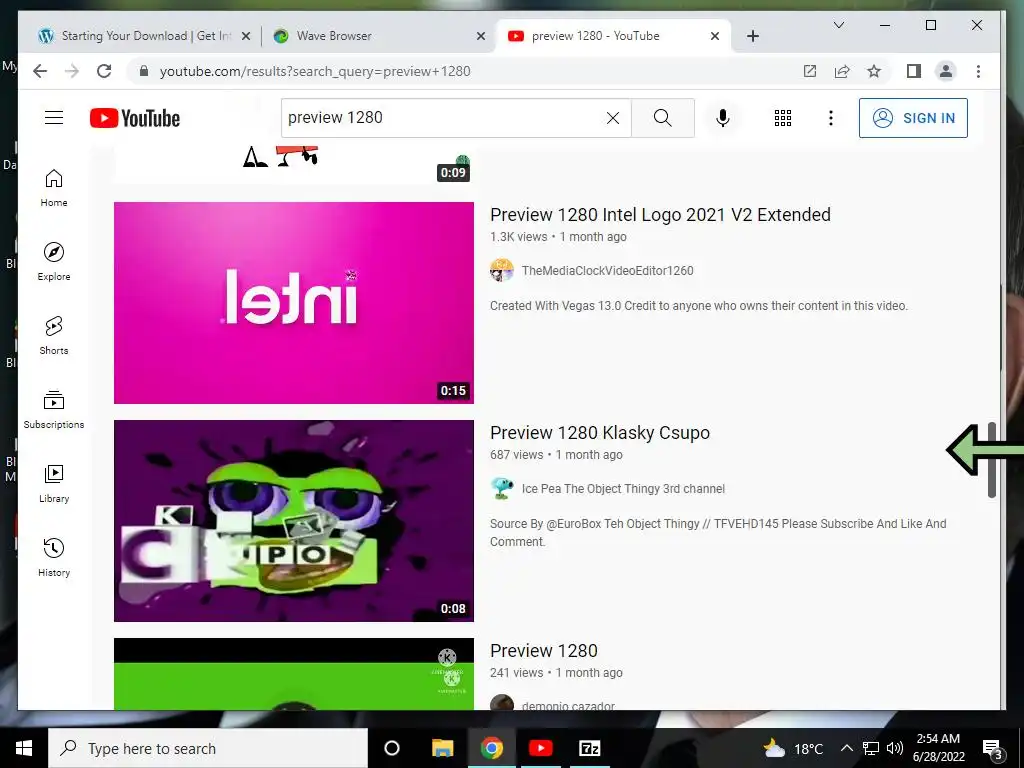Viewport: 1024px width, 768px height.
Task: Share this page icon in address bar
Action: [842, 71]
